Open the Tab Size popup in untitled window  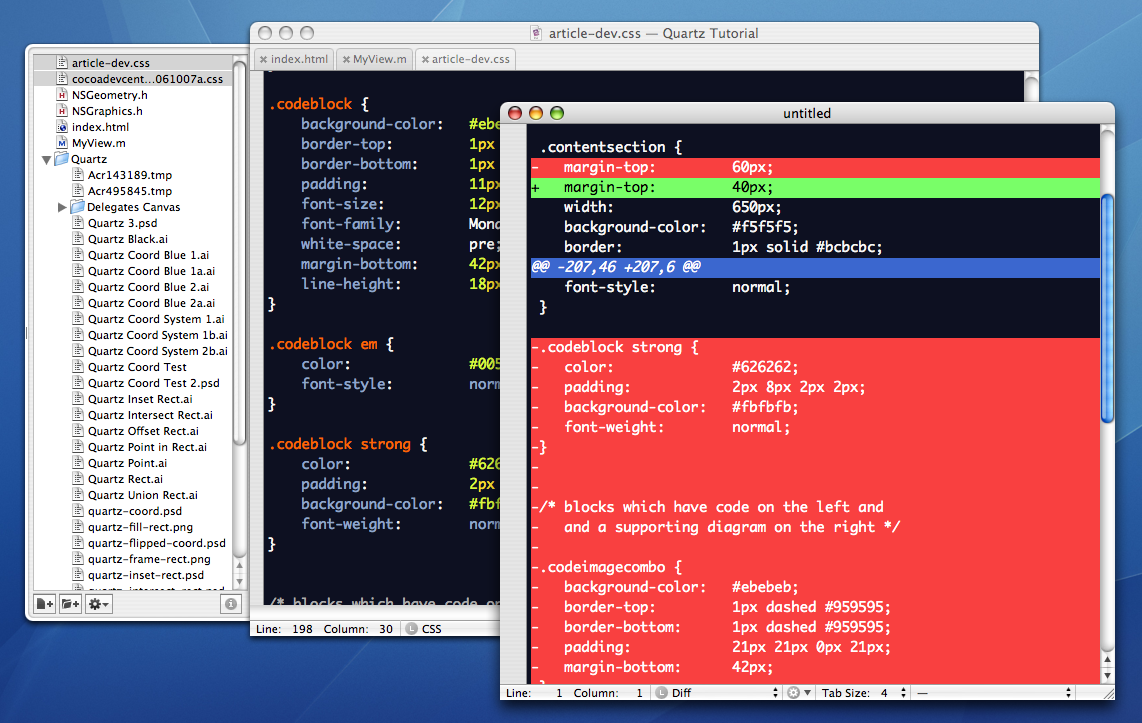point(865,693)
